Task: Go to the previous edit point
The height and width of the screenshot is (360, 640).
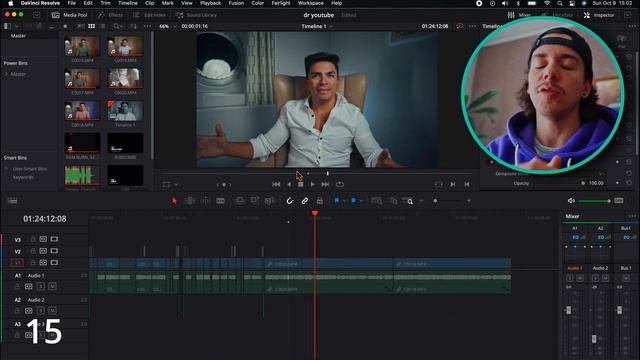Action: click(x=467, y=184)
